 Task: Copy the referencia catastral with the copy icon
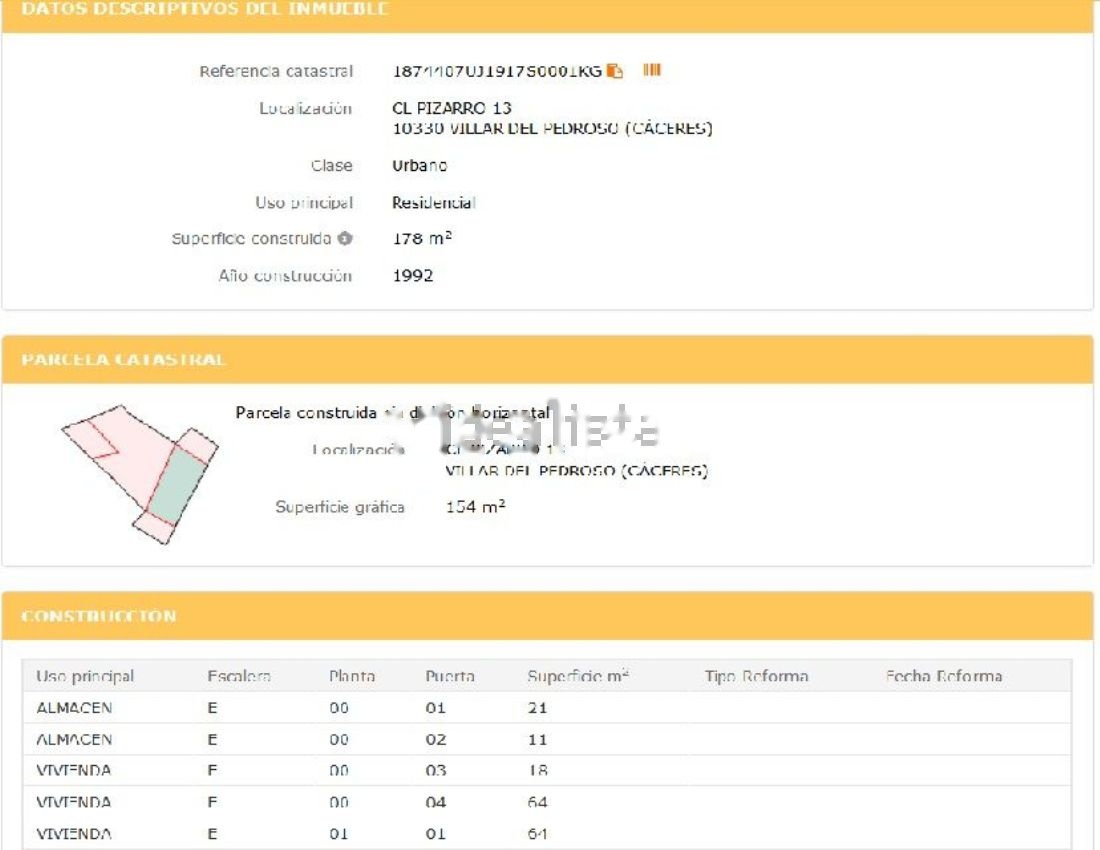point(615,71)
